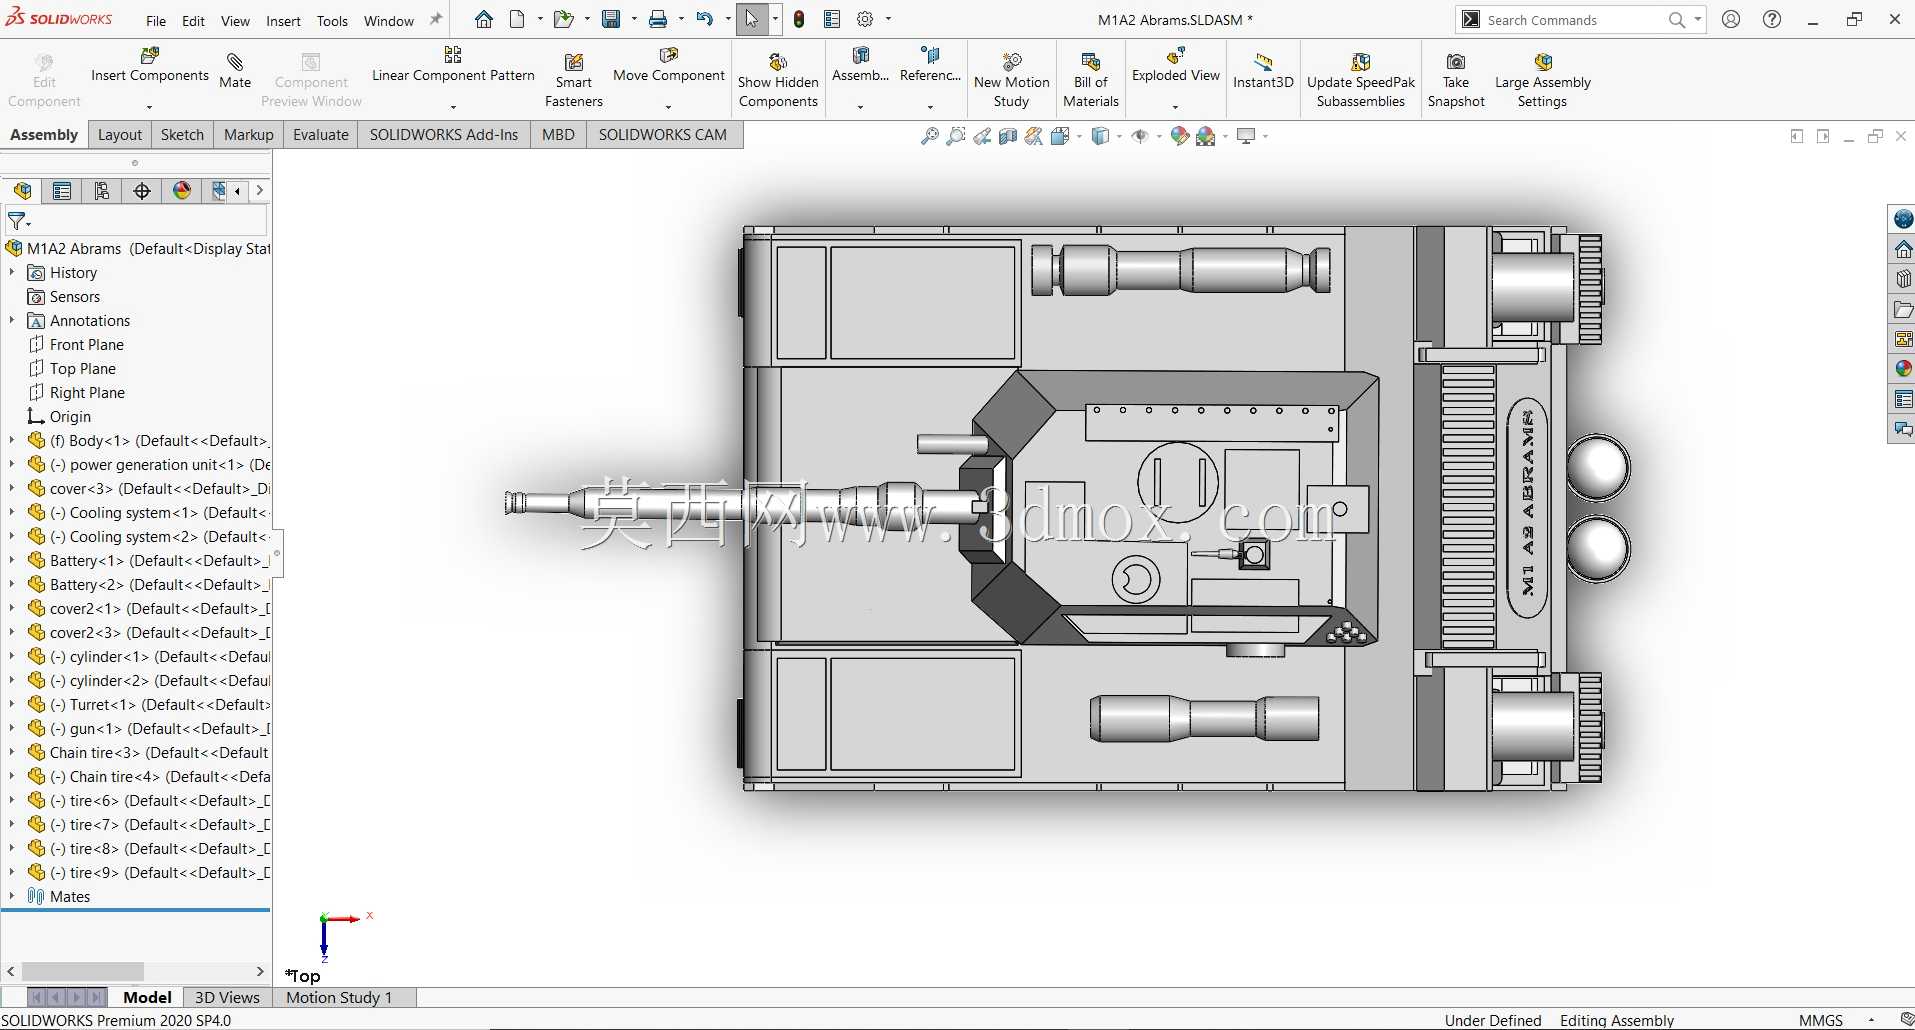The image size is (1915, 1030).
Task: Toggle Instant3D on or off
Action: pos(1263,71)
